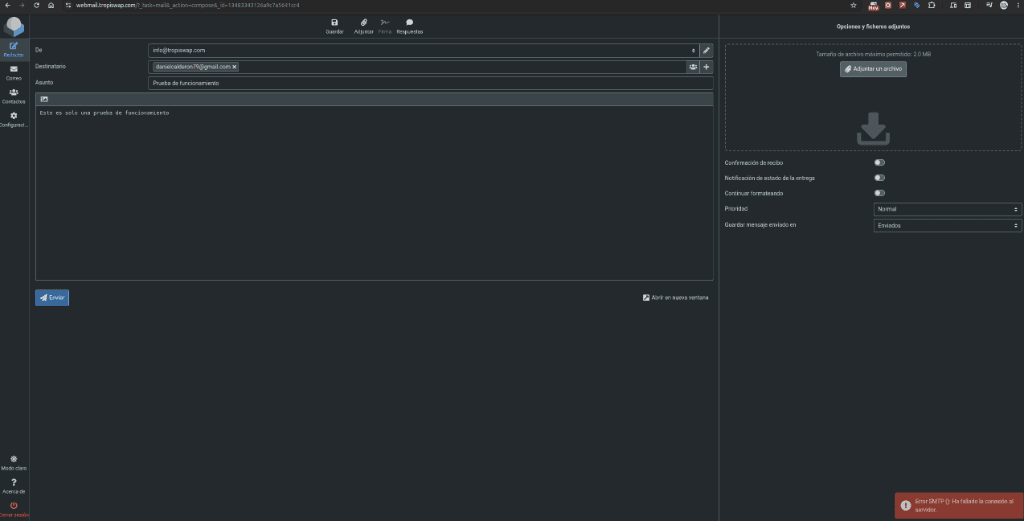
Task: Click the insert image icon in editor toolbar
Action: pos(44,99)
